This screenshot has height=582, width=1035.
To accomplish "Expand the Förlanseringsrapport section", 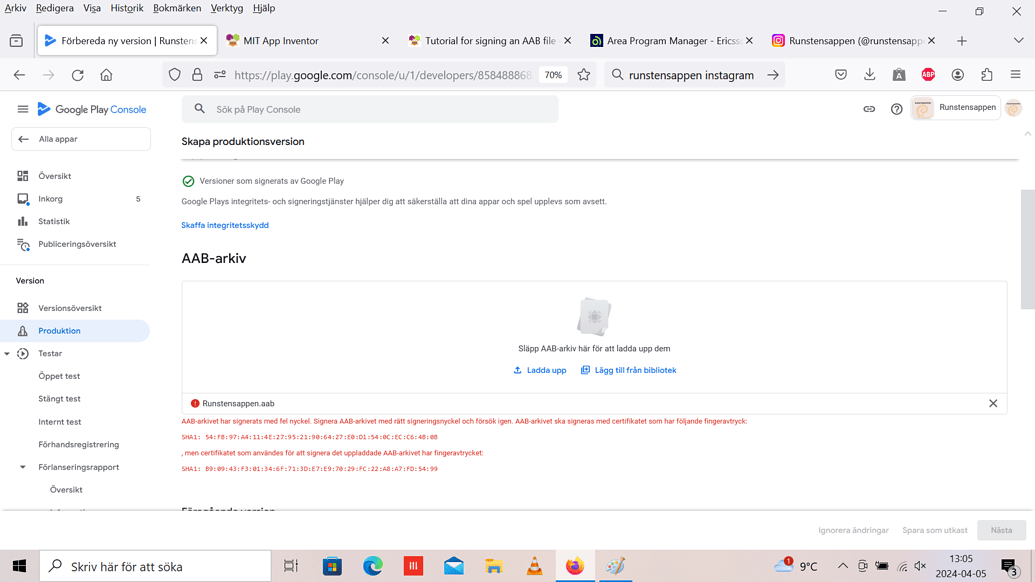I will pos(22,466).
